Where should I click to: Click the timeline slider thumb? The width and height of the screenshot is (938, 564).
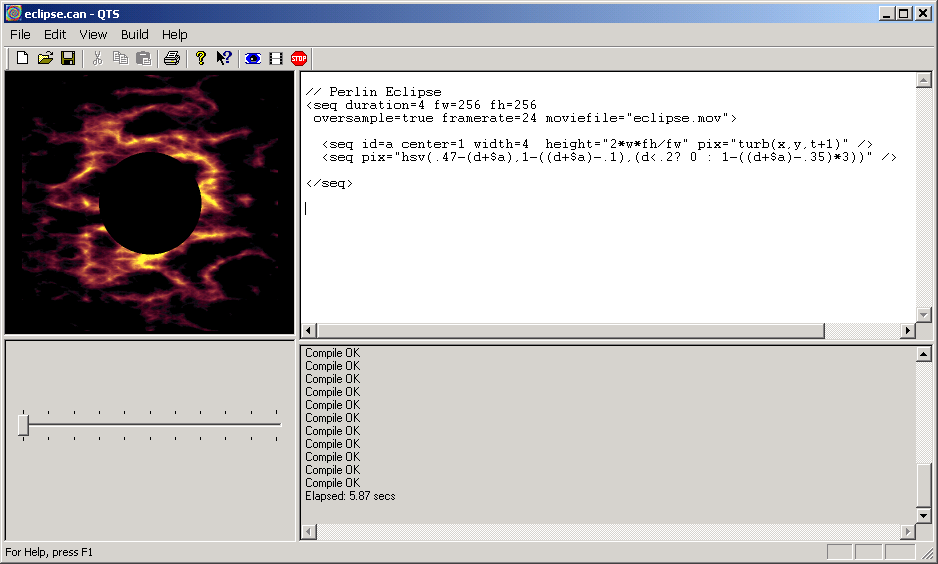pos(23,425)
